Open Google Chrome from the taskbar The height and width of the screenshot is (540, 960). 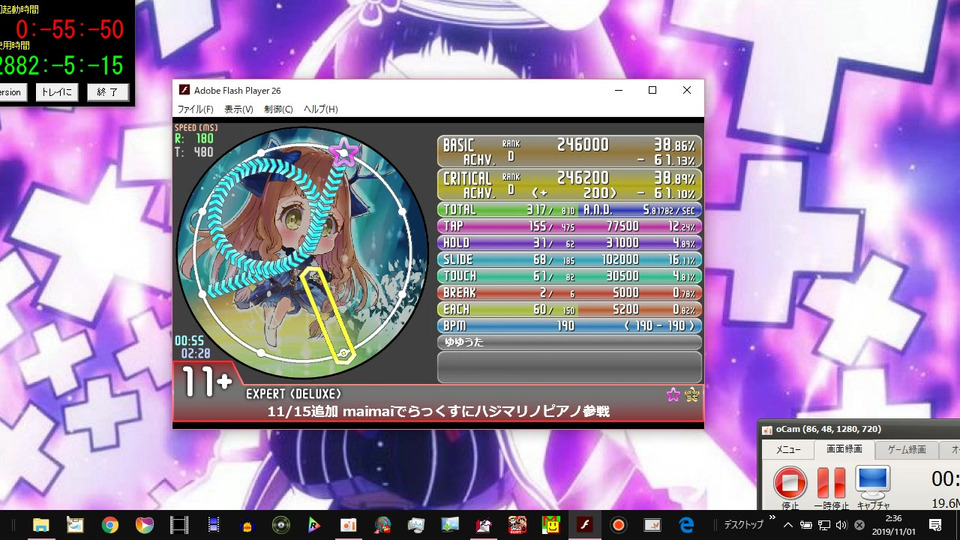pyautogui.click(x=110, y=525)
